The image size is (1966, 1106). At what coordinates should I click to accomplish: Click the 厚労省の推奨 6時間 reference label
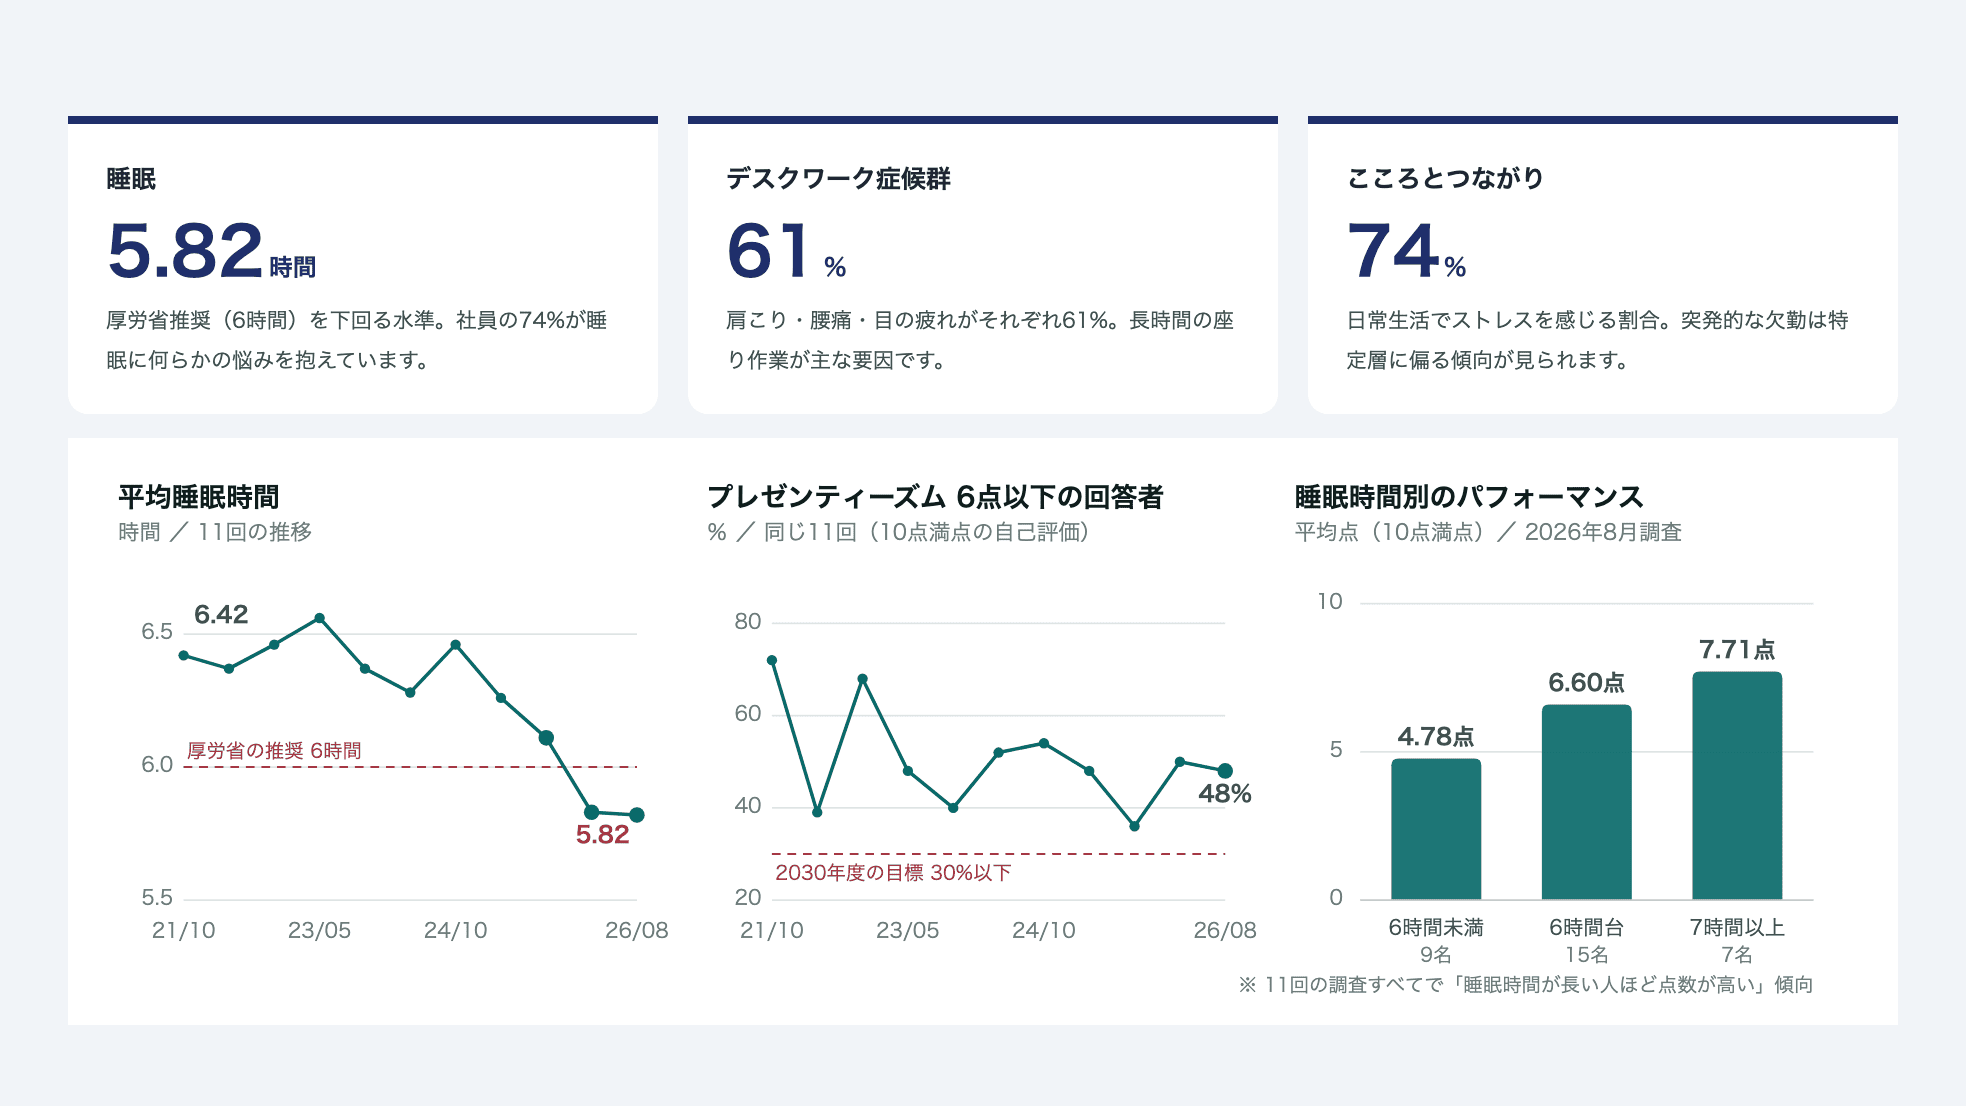[x=274, y=750]
